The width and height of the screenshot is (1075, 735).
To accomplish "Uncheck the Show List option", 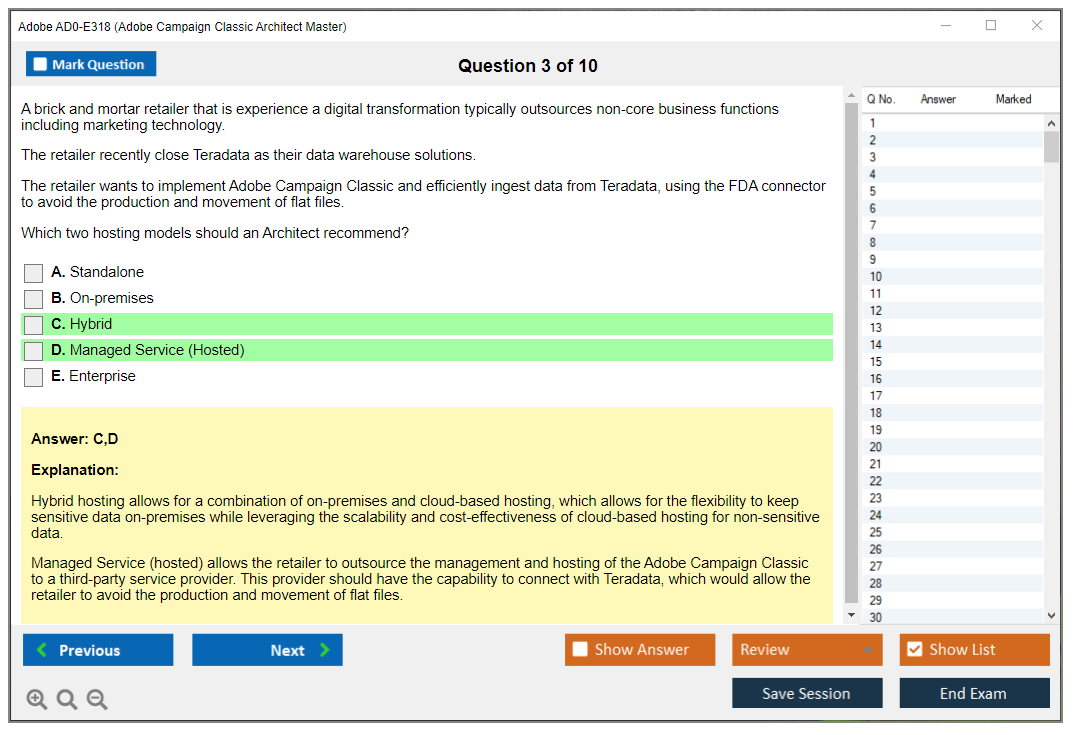I will tap(914, 650).
